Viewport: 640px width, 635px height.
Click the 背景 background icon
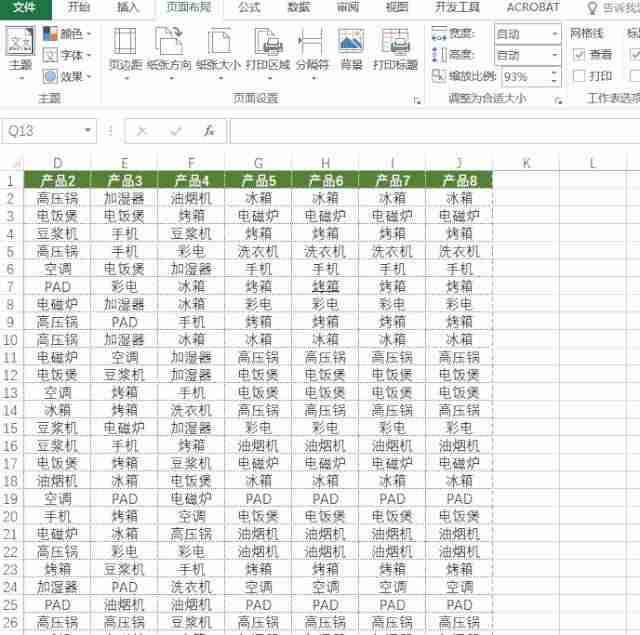coord(351,42)
